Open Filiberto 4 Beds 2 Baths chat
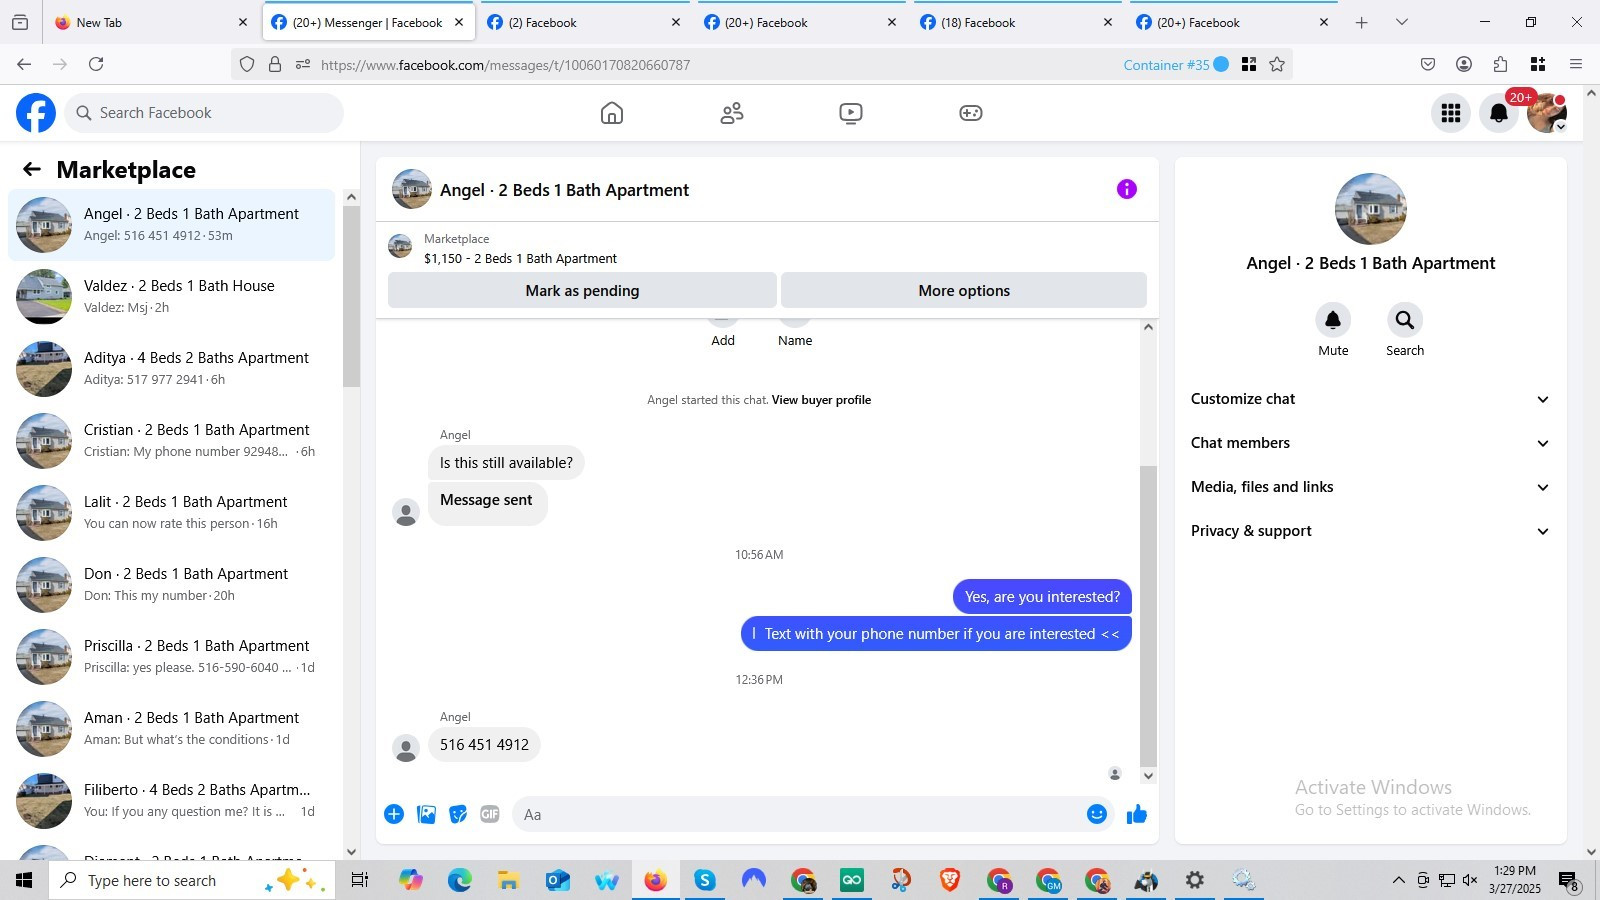 172,801
